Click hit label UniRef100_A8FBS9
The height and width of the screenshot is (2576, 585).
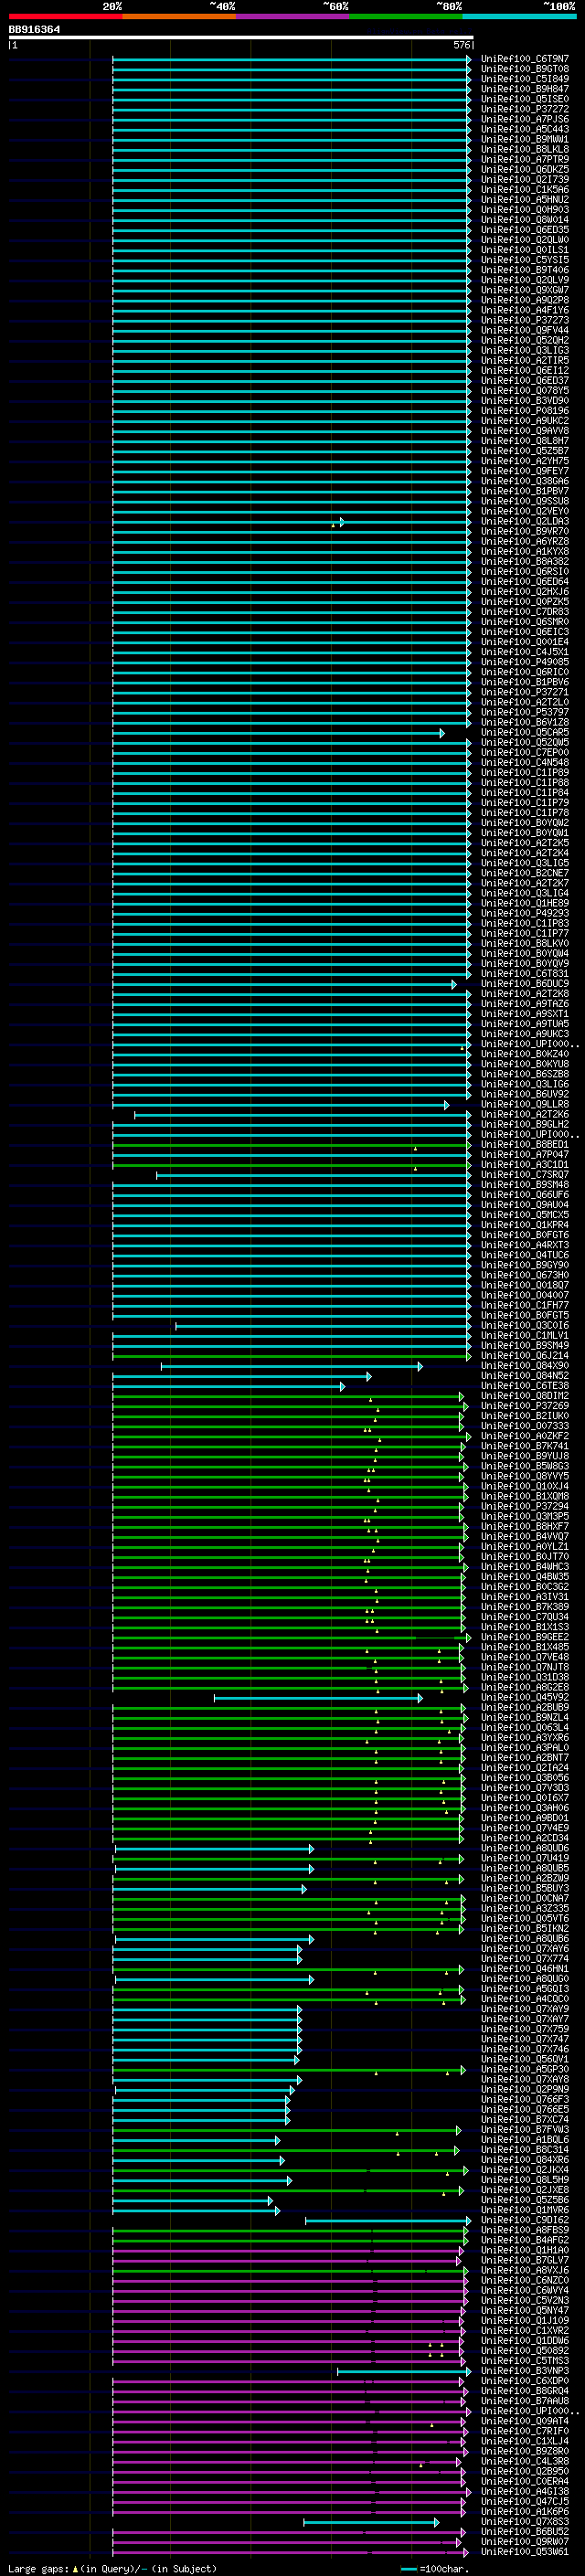pyautogui.click(x=525, y=2230)
